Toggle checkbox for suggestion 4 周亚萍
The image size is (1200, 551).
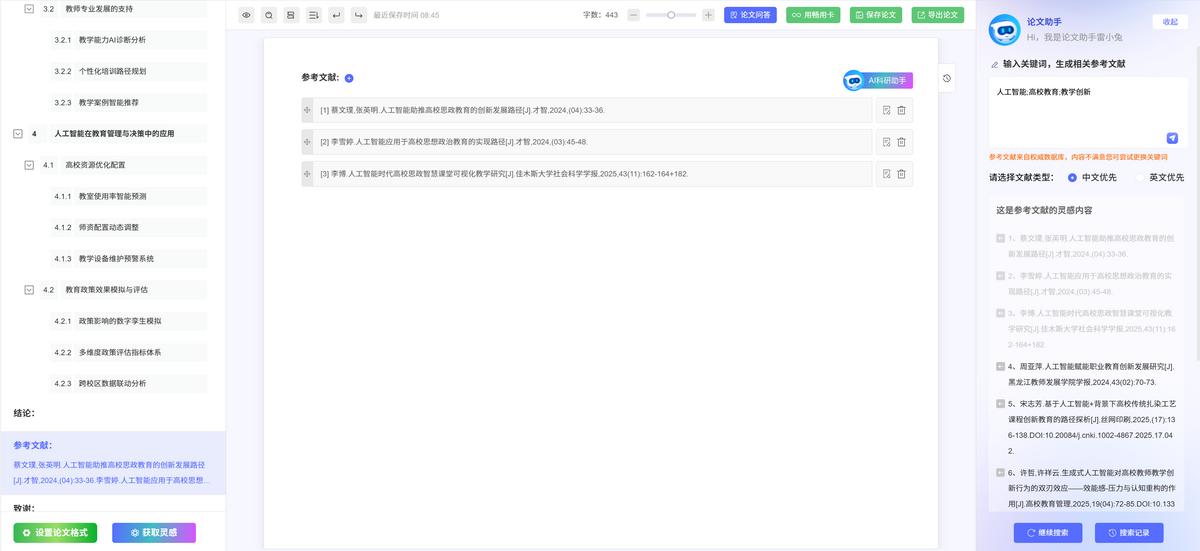1000,367
